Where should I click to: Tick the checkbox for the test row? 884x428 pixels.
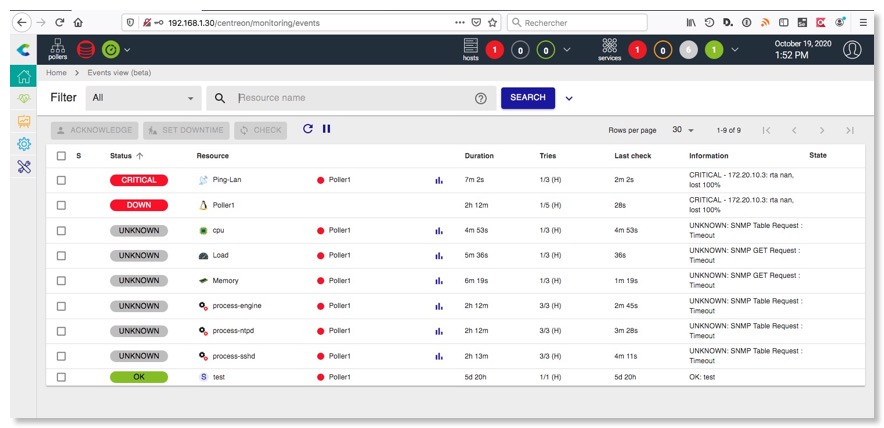pos(61,377)
